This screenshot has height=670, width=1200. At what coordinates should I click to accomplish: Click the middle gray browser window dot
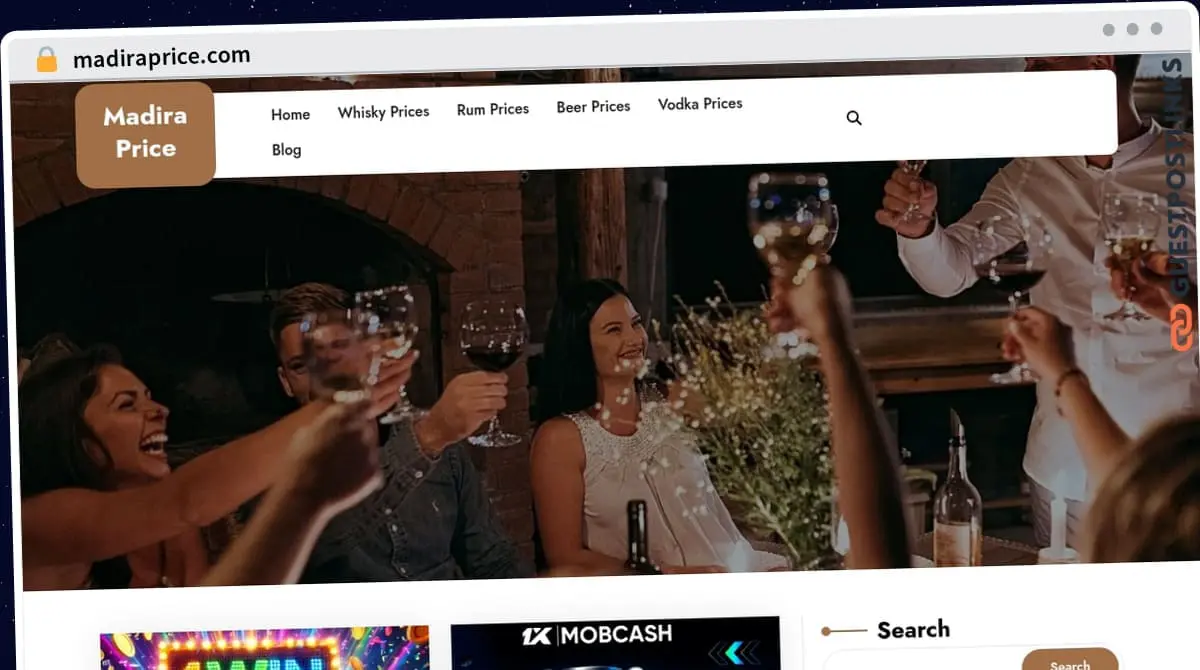pyautogui.click(x=1133, y=29)
